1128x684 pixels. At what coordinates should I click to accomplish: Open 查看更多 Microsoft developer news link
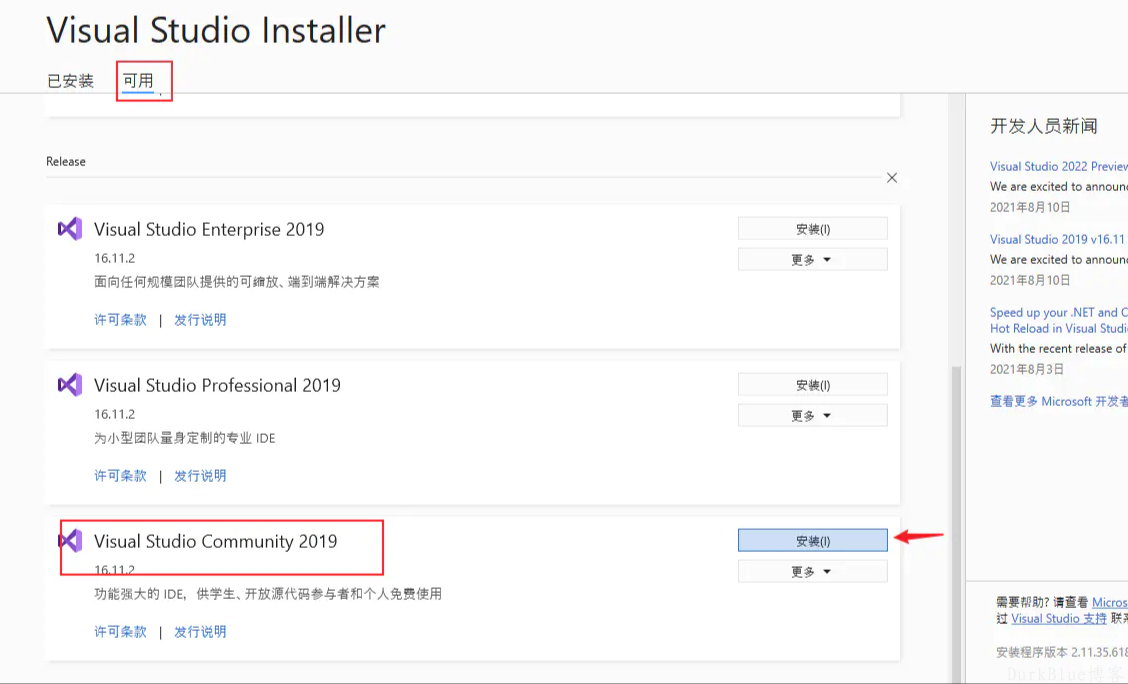pyautogui.click(x=1058, y=401)
